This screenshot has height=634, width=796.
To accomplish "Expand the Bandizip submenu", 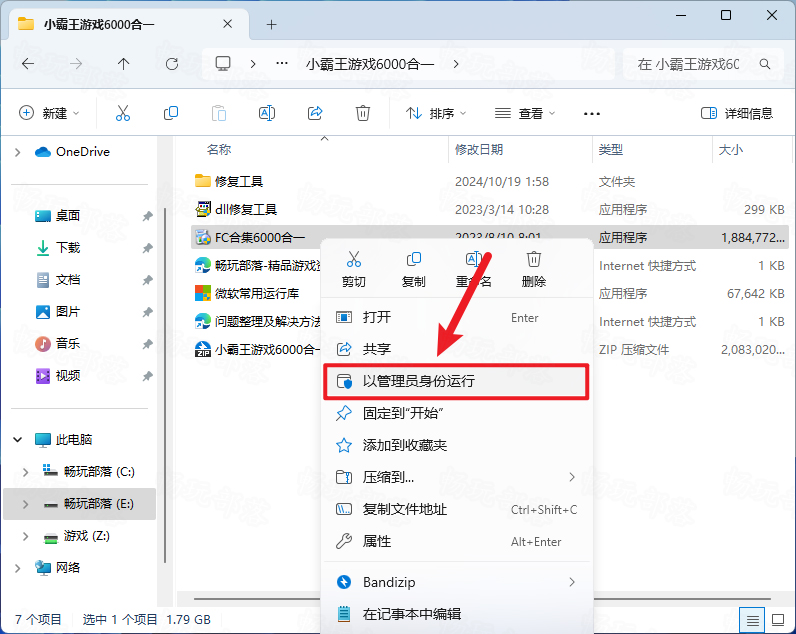I will (x=572, y=582).
